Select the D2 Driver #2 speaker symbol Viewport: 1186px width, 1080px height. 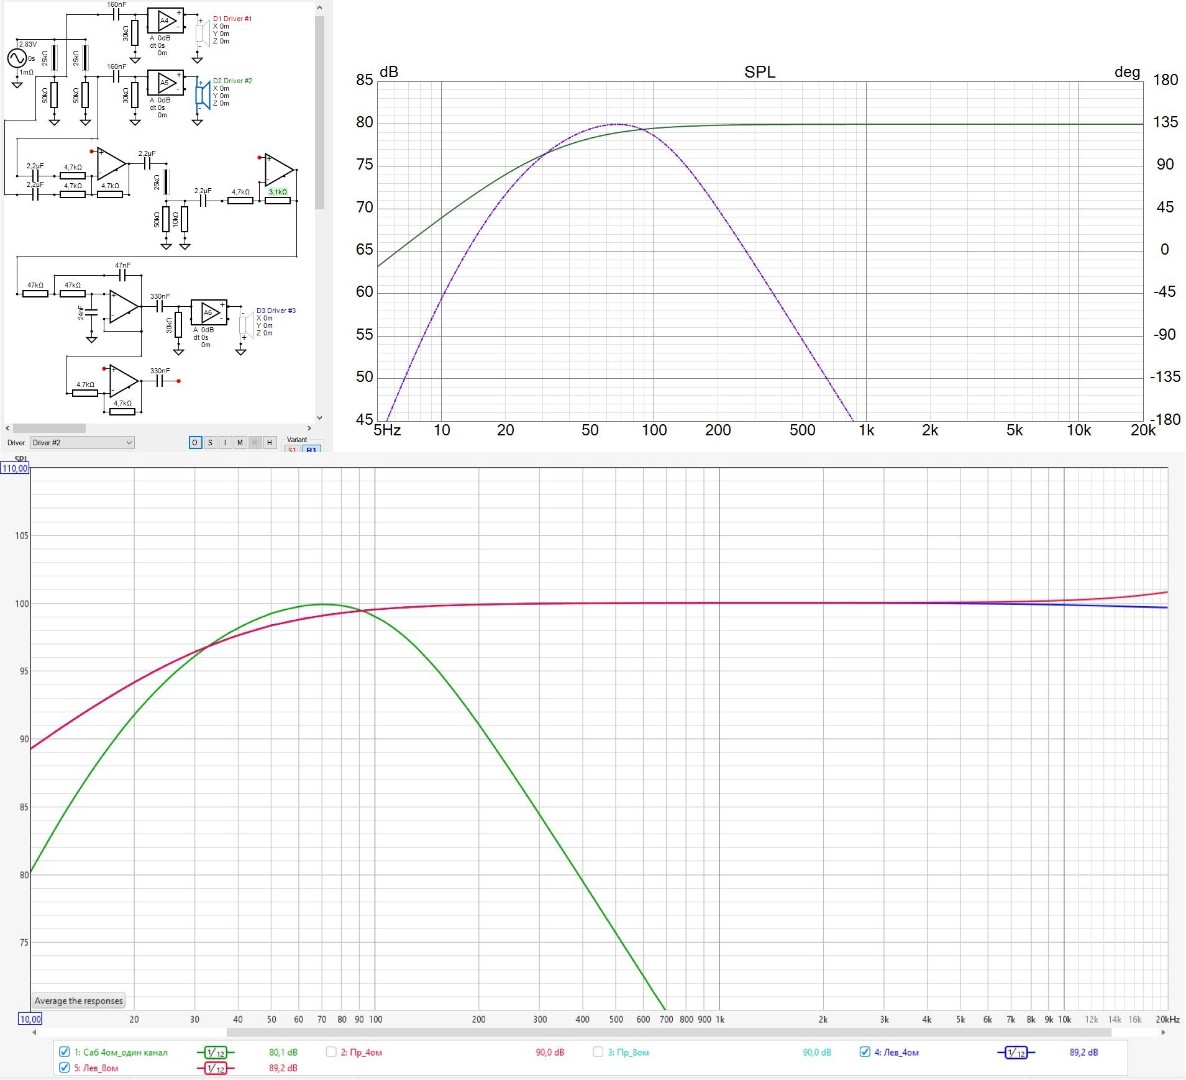[201, 95]
